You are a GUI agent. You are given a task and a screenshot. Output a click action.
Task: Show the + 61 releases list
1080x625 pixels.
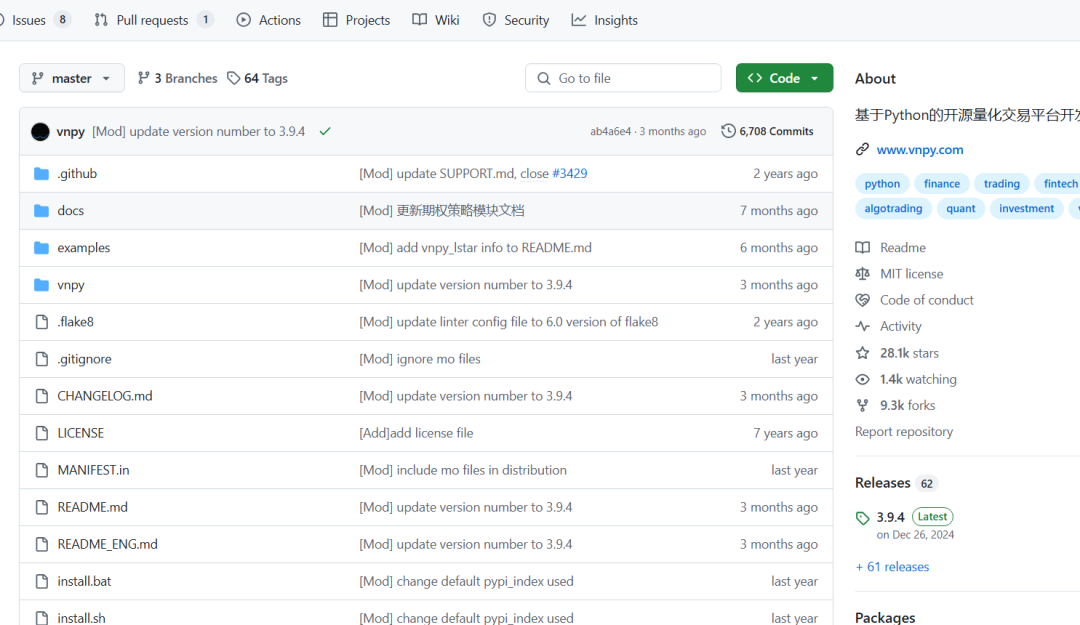click(892, 566)
